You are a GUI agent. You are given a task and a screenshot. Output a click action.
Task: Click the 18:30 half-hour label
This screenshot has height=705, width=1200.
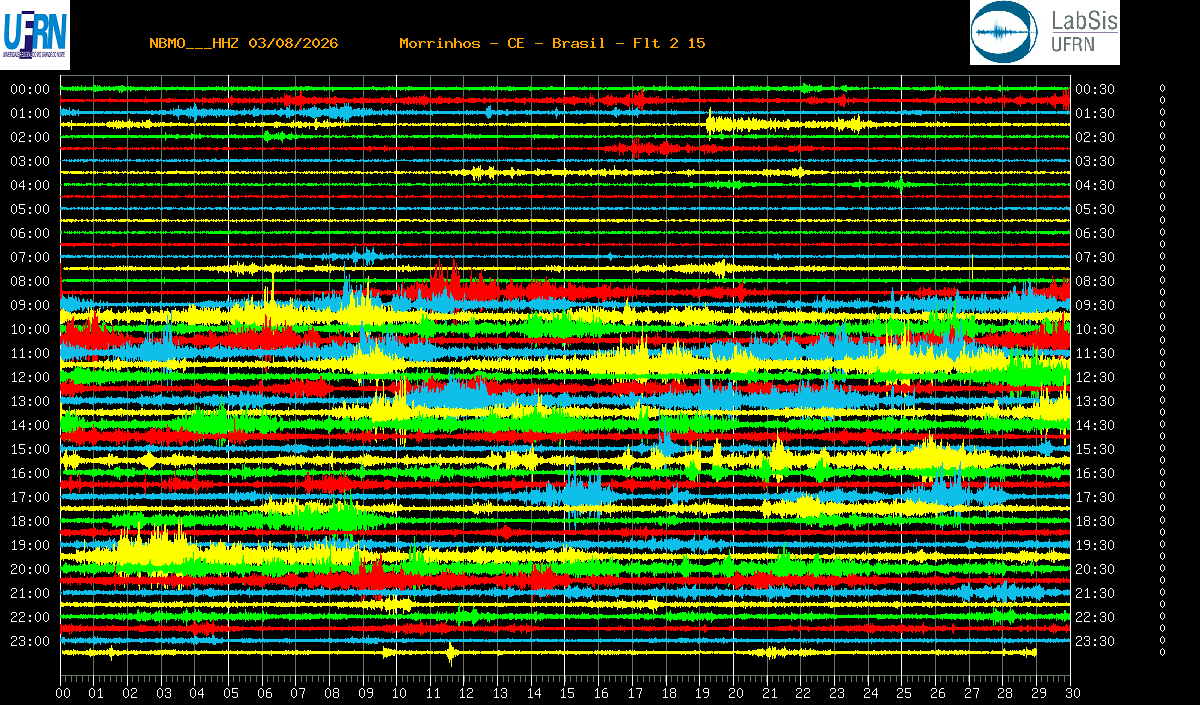(x=1094, y=521)
